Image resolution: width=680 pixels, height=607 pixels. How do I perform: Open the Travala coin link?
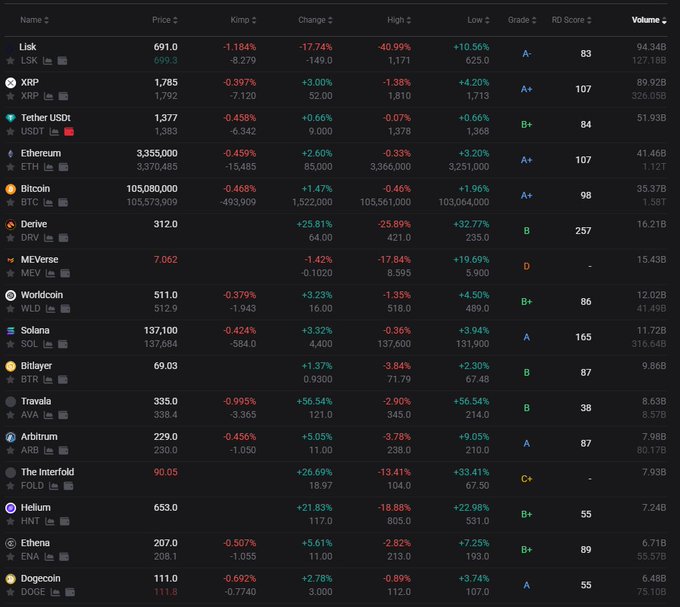click(x=36, y=401)
